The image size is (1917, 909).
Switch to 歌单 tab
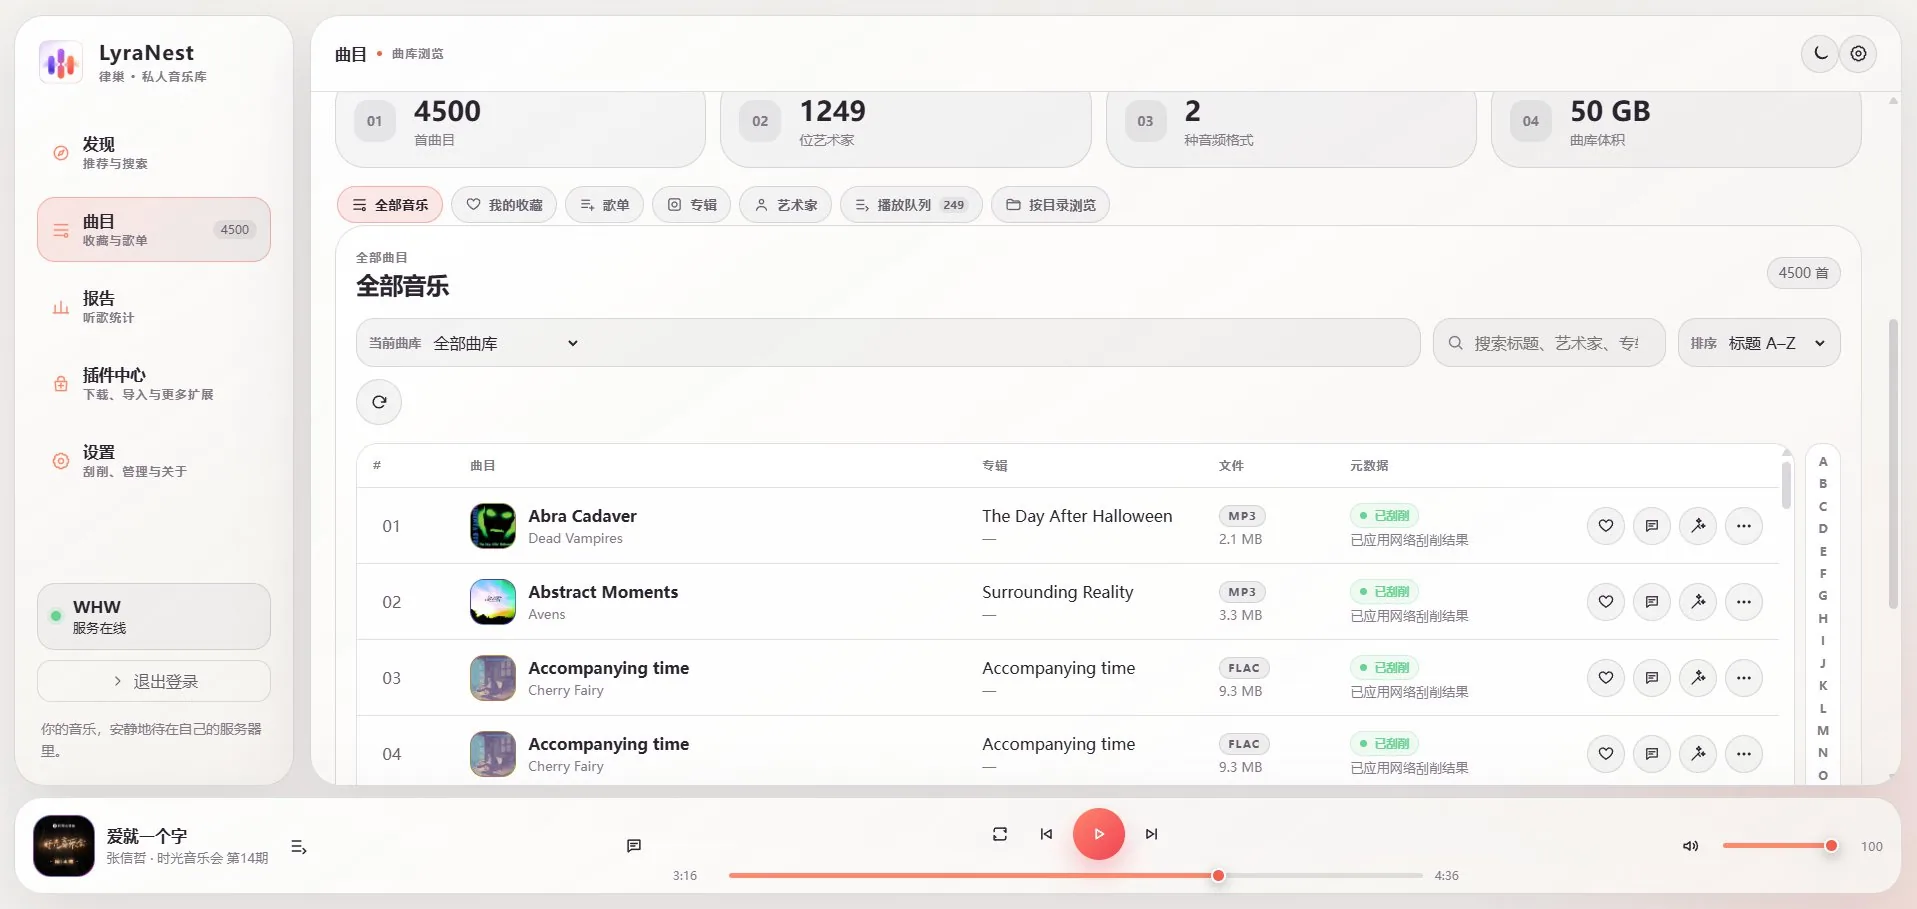coord(604,205)
